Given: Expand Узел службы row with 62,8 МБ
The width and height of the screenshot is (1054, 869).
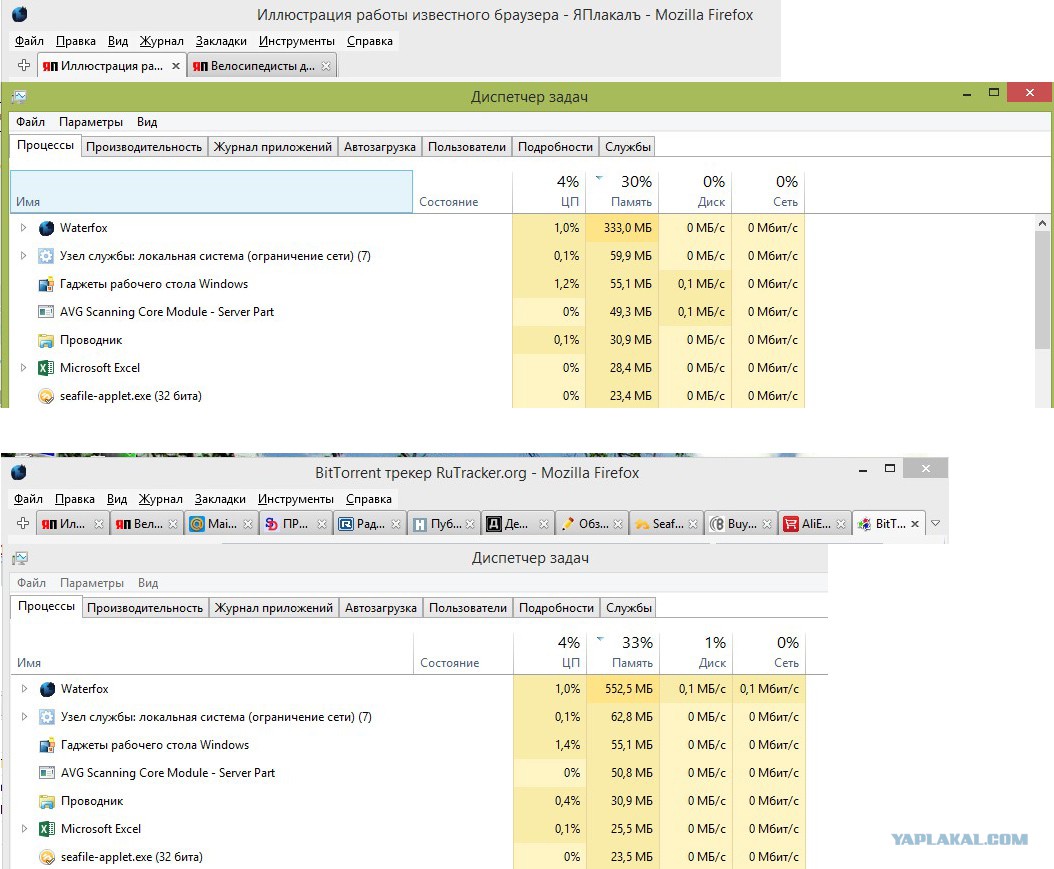Looking at the screenshot, I should (24, 717).
